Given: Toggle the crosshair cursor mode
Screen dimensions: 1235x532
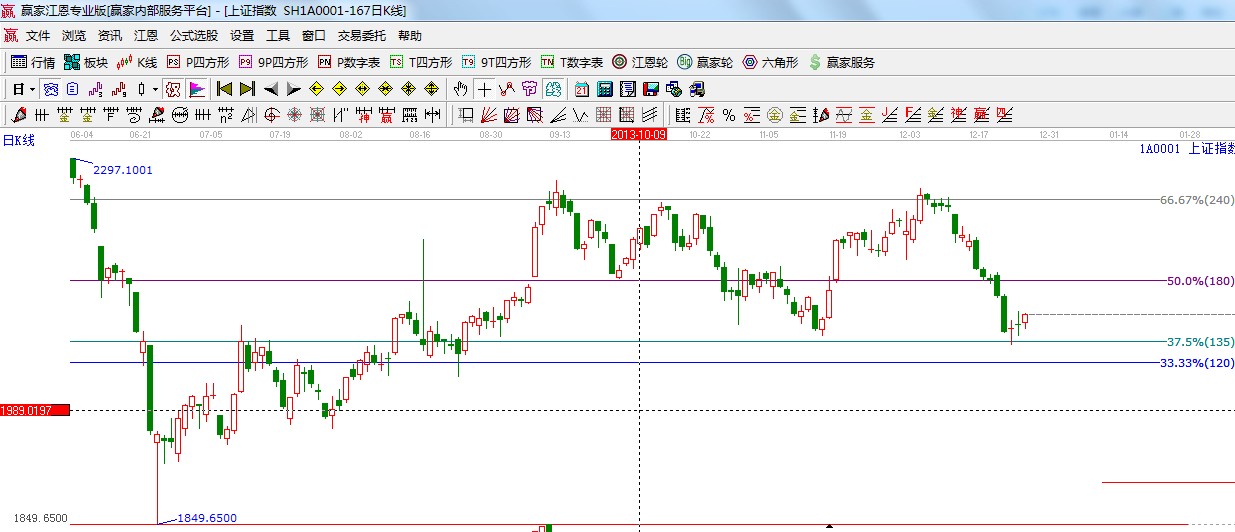Looking at the screenshot, I should pos(484,88).
